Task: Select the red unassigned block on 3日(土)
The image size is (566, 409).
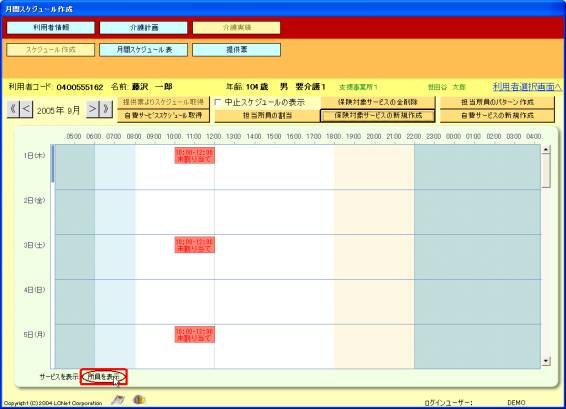Action: pyautogui.click(x=195, y=245)
